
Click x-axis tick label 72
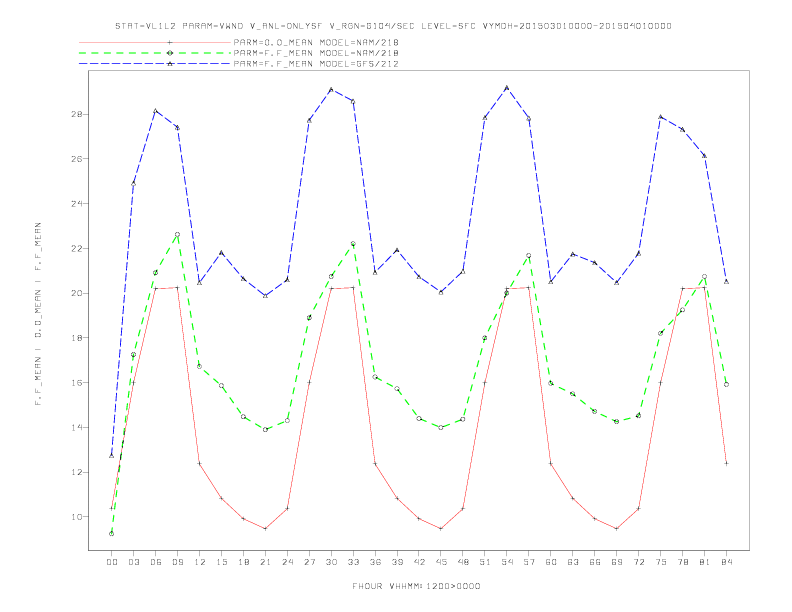tap(638, 562)
